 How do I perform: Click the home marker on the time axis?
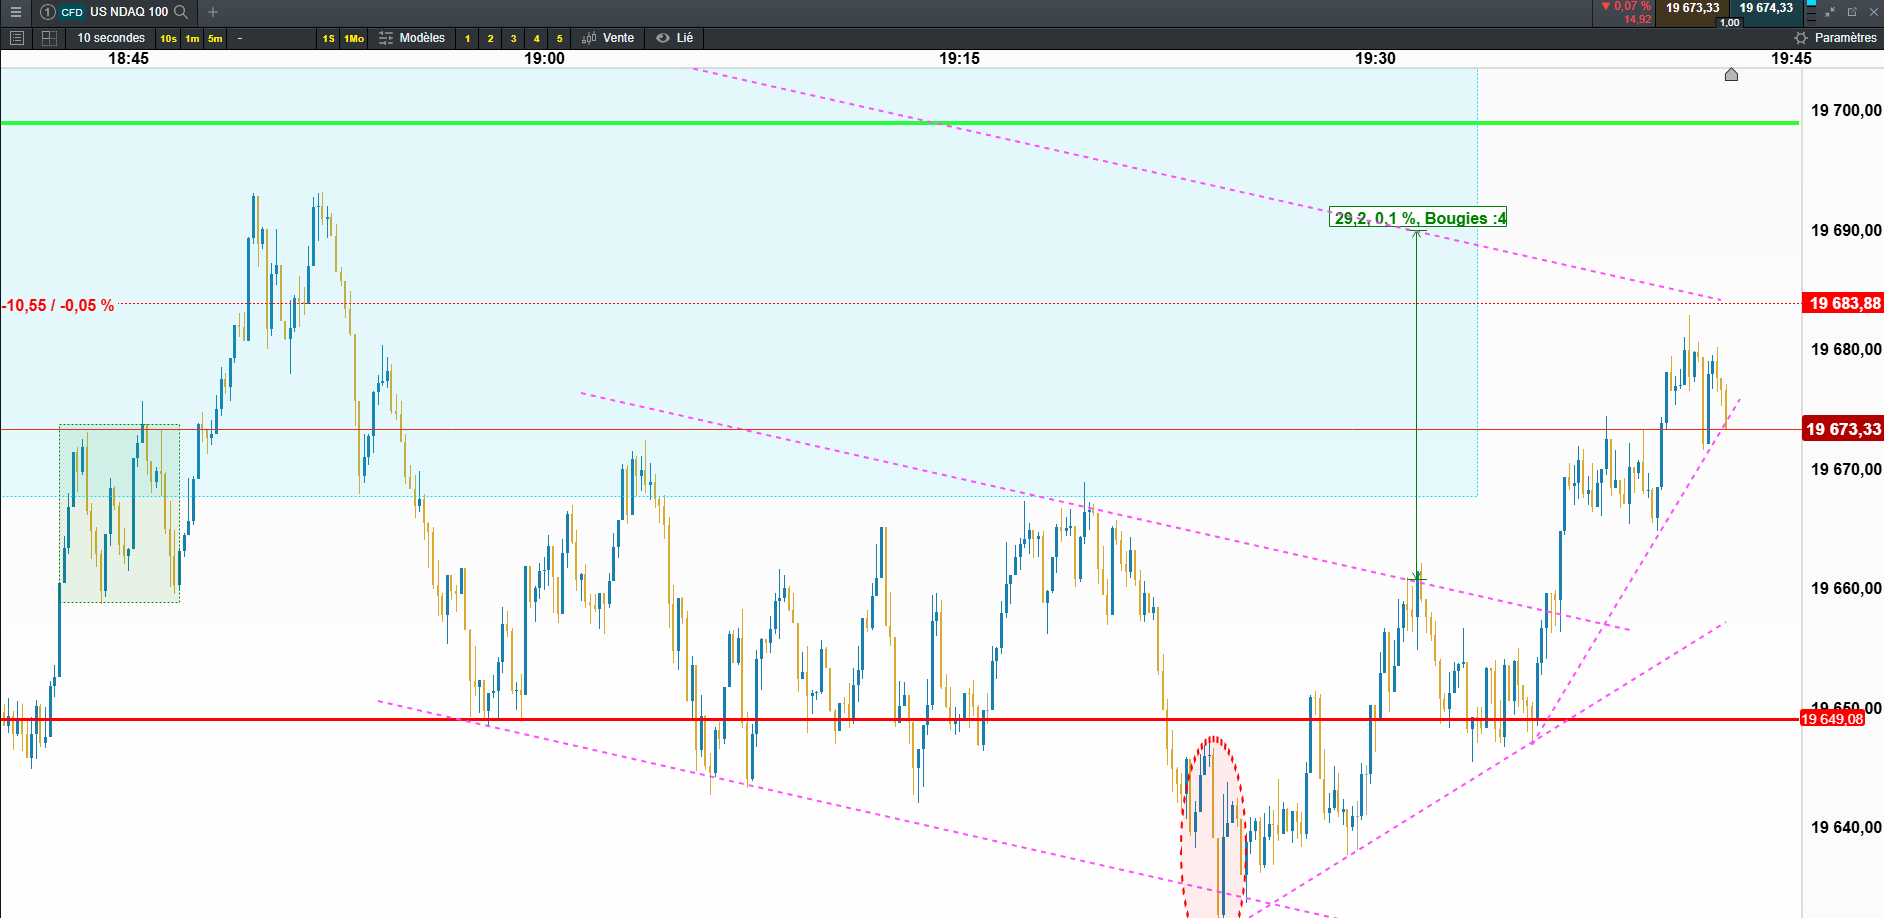[1731, 75]
